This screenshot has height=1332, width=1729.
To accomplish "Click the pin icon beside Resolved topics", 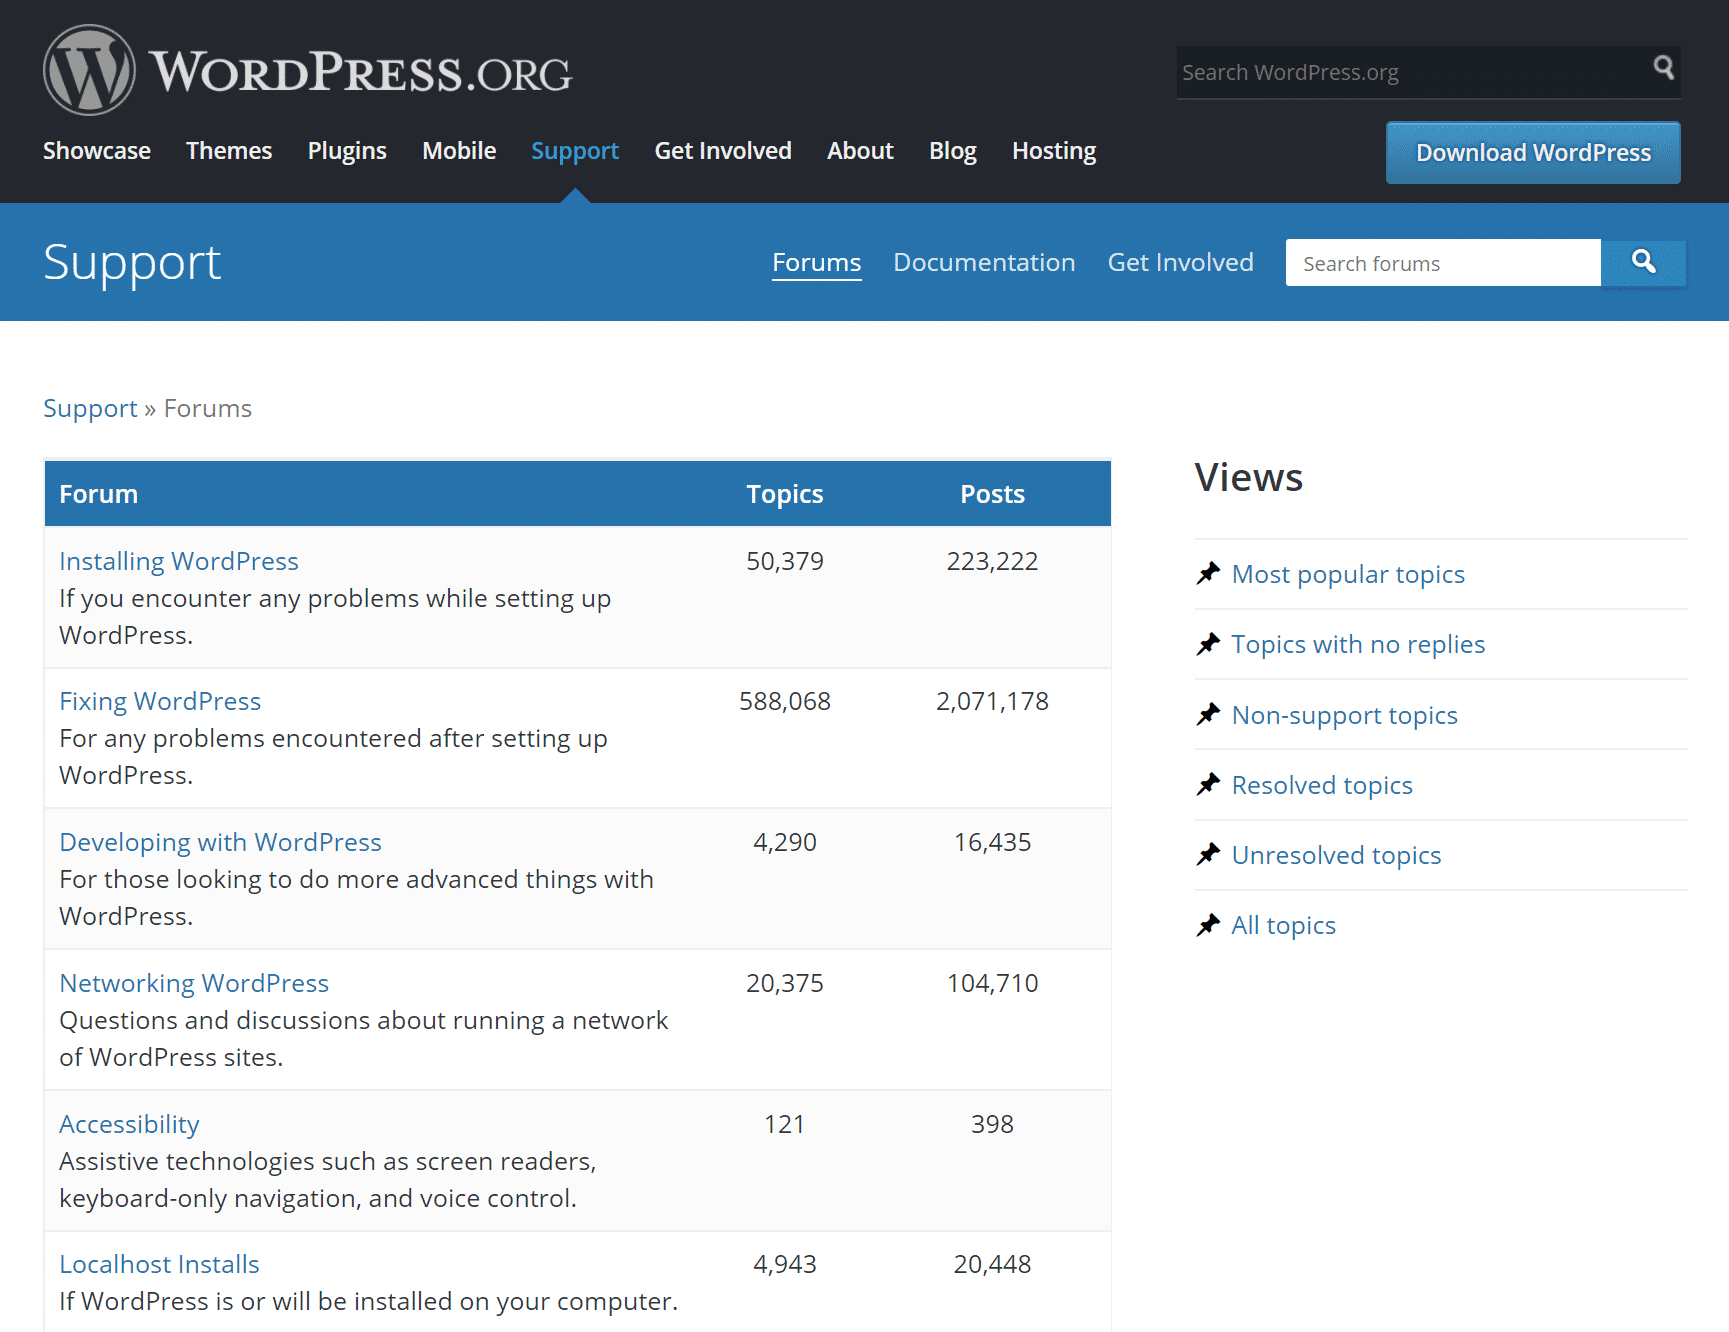I will 1208,784.
